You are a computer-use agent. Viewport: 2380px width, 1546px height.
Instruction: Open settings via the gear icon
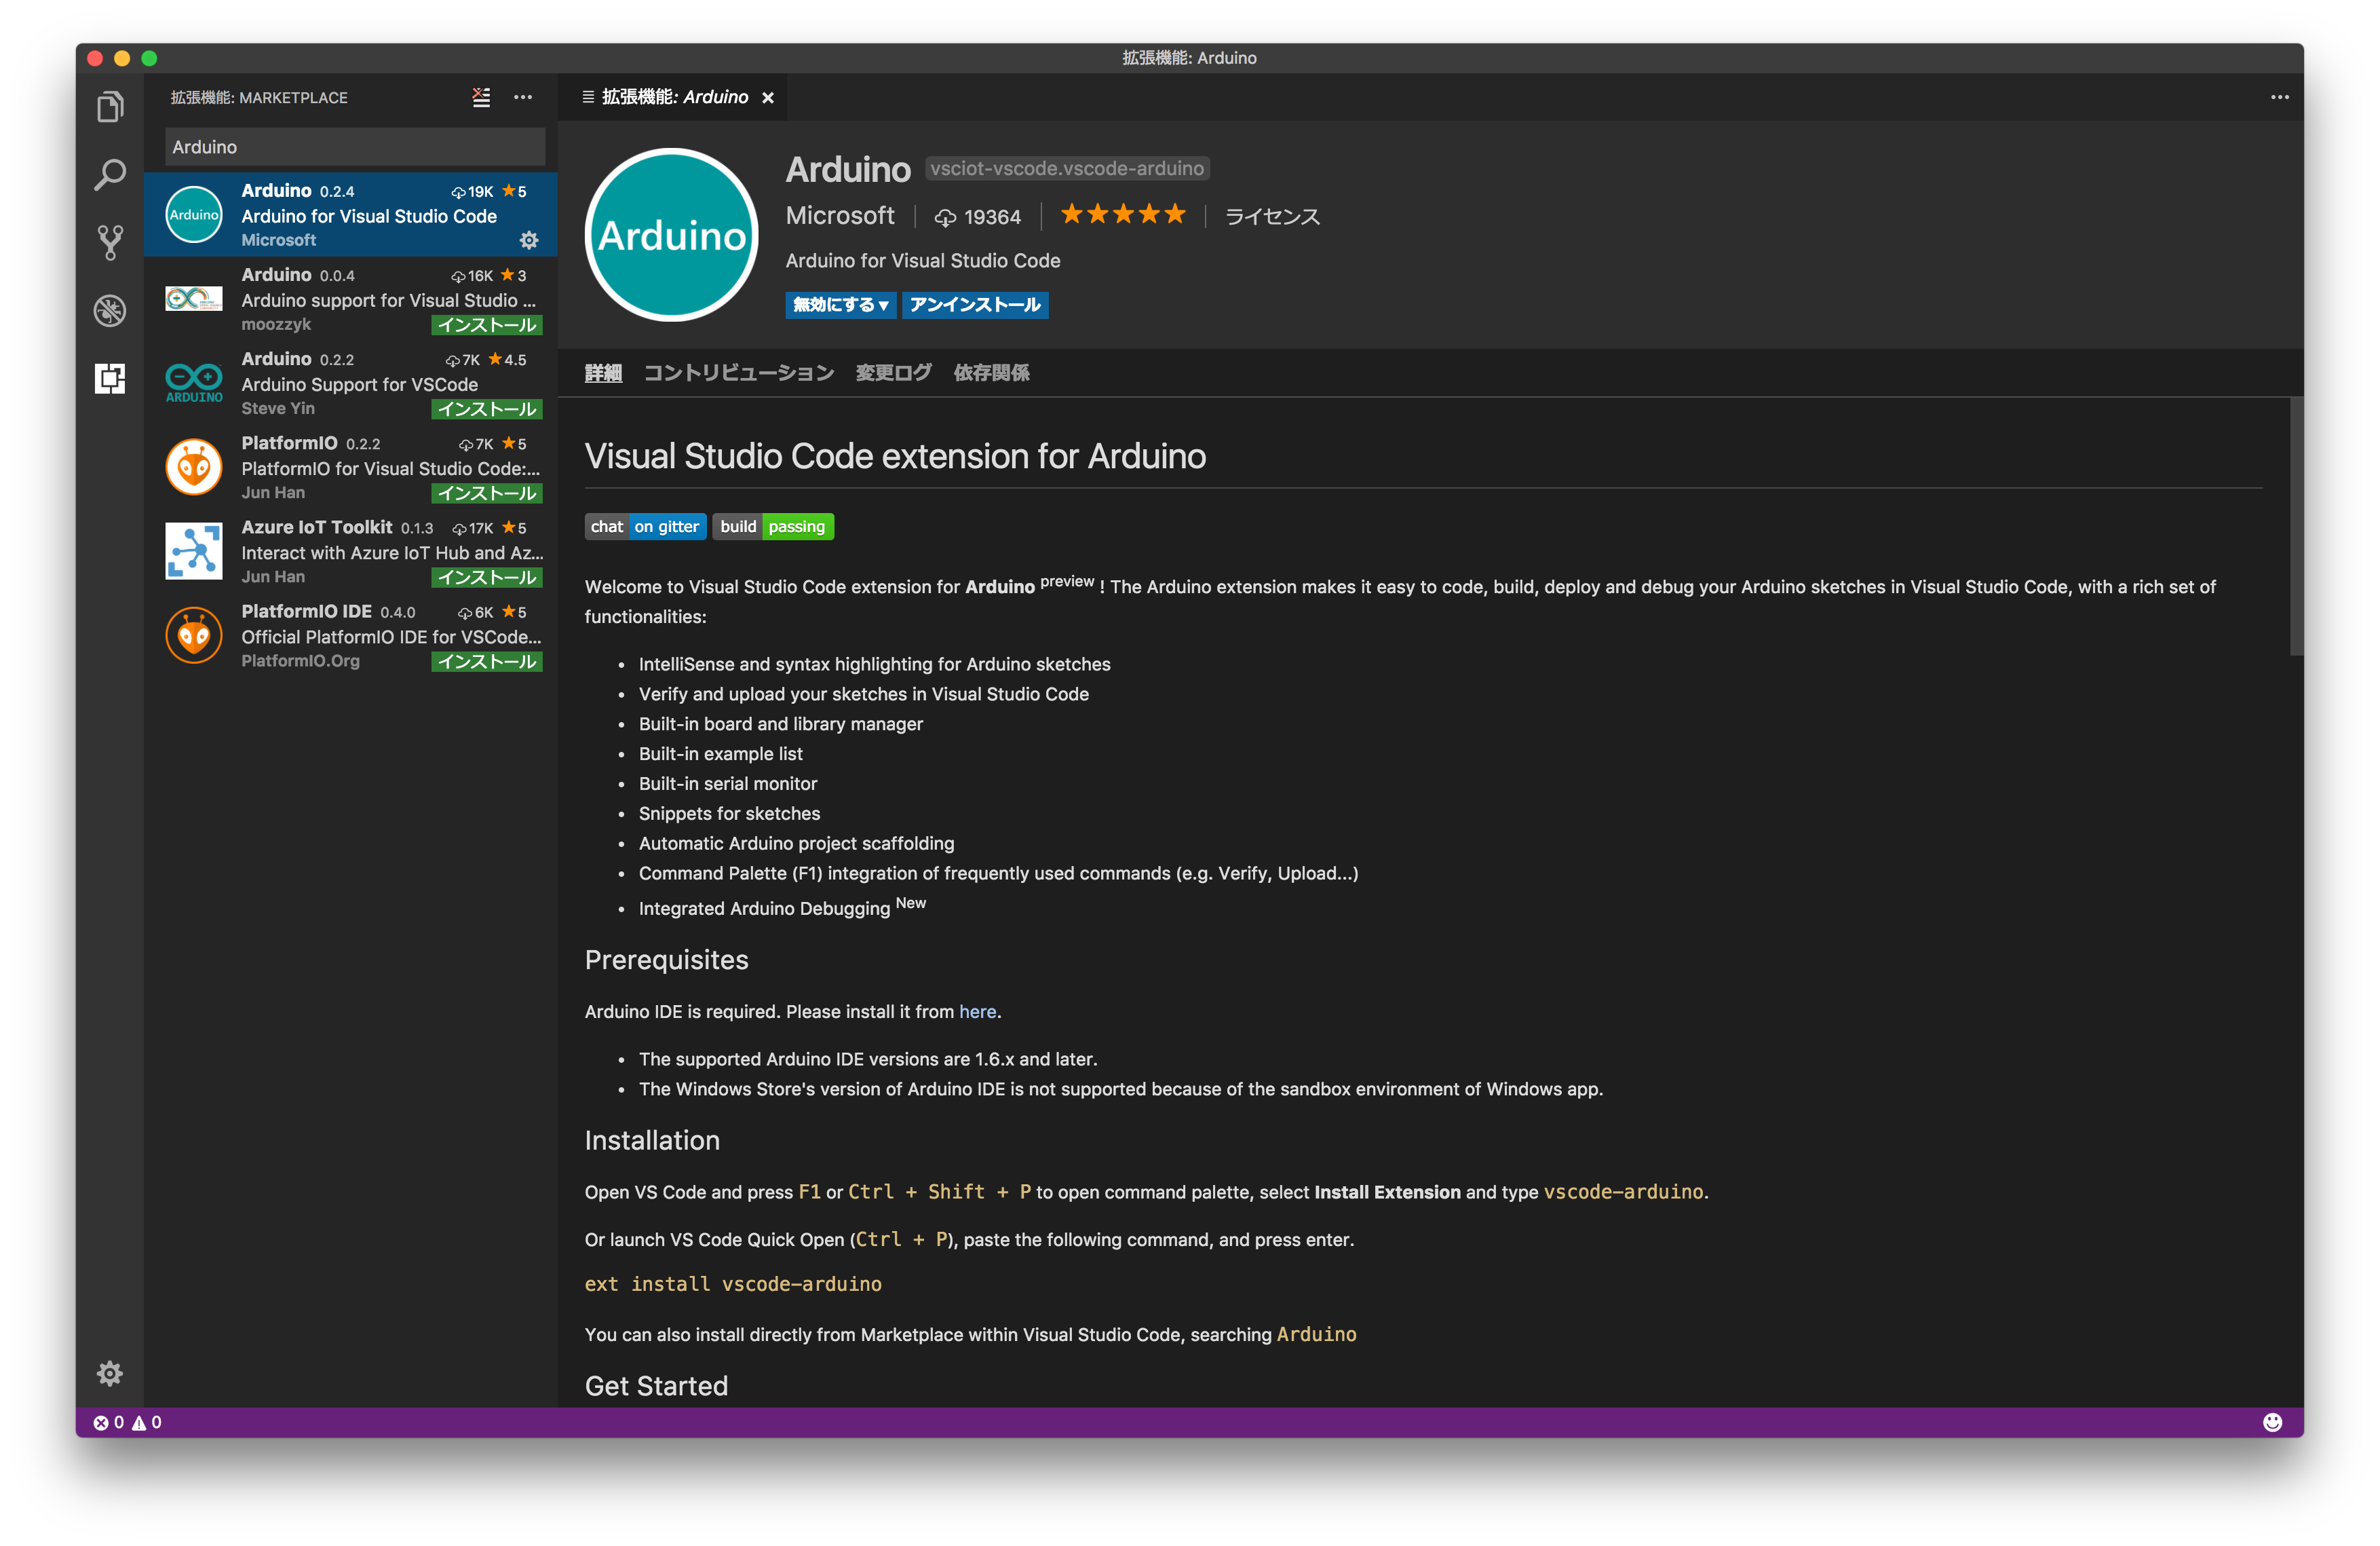click(110, 1373)
